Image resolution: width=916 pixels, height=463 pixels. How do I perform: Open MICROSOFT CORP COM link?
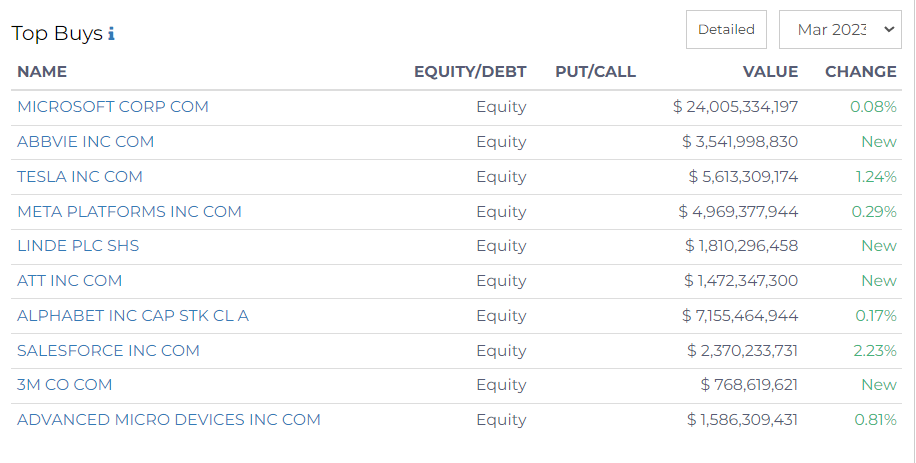point(113,107)
